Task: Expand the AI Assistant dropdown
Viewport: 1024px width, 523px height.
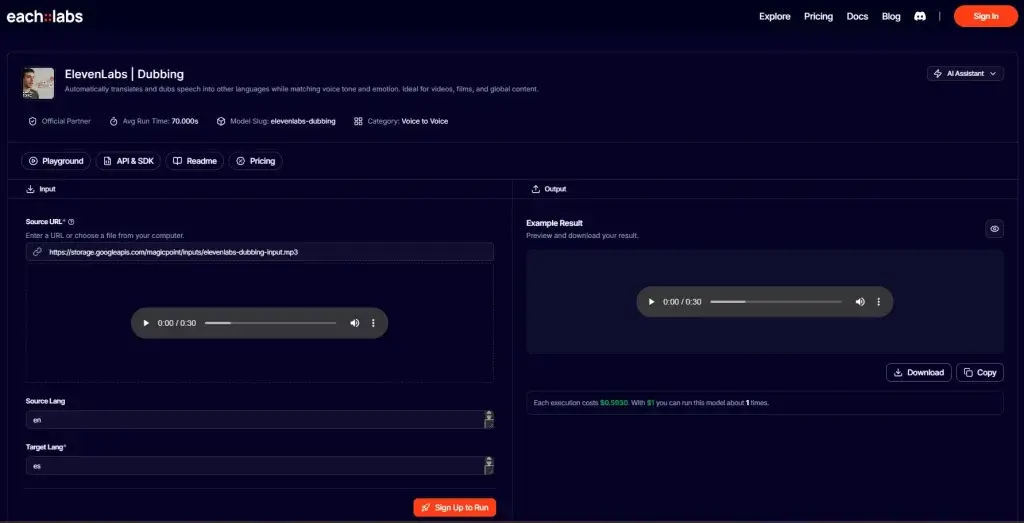Action: (965, 74)
